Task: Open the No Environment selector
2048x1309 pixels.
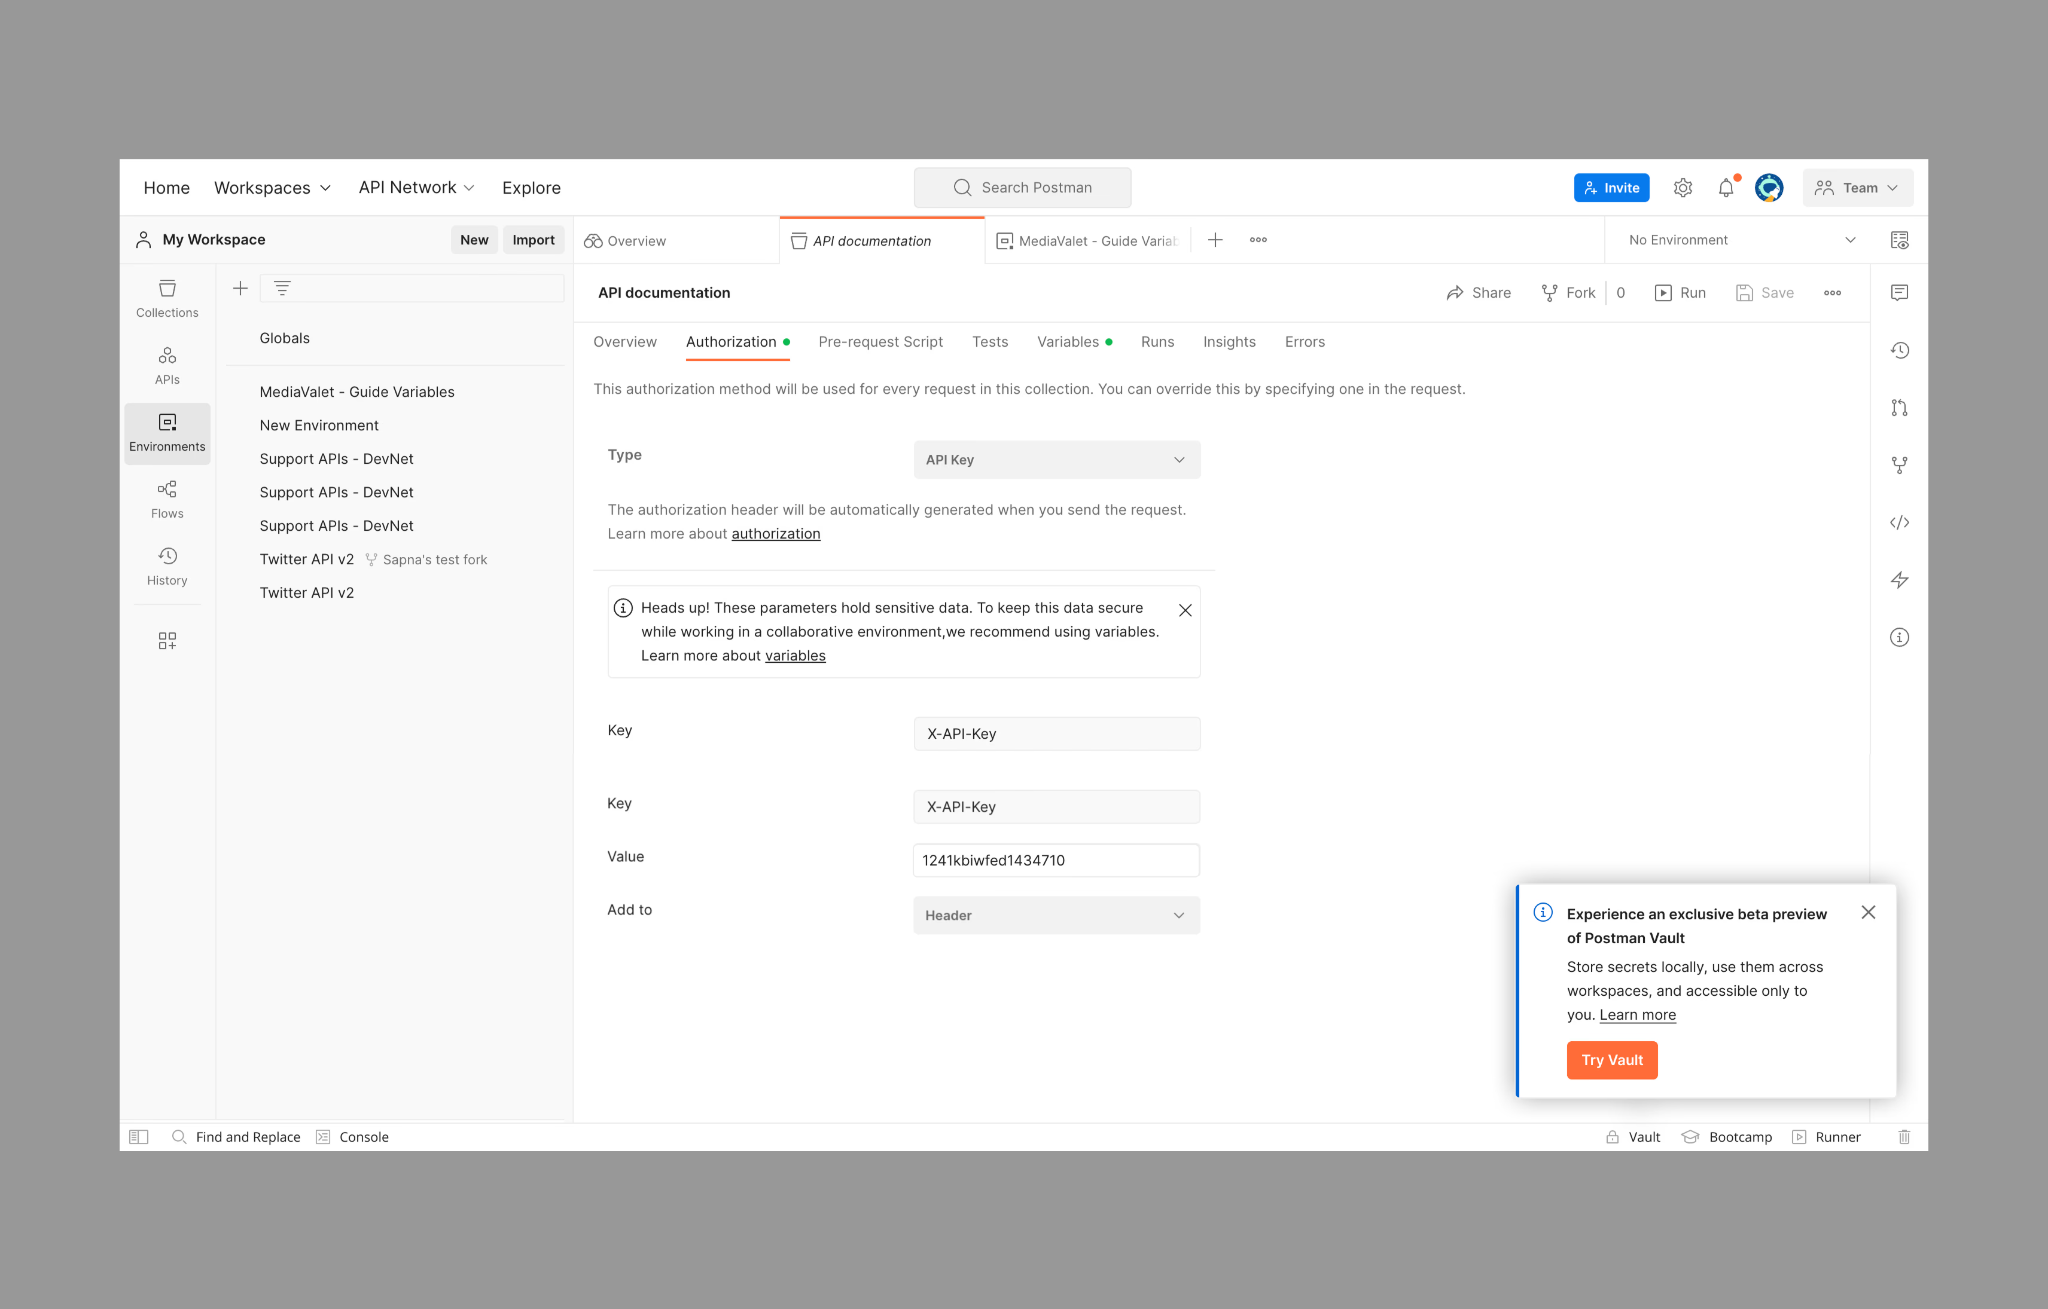Action: pos(1741,240)
